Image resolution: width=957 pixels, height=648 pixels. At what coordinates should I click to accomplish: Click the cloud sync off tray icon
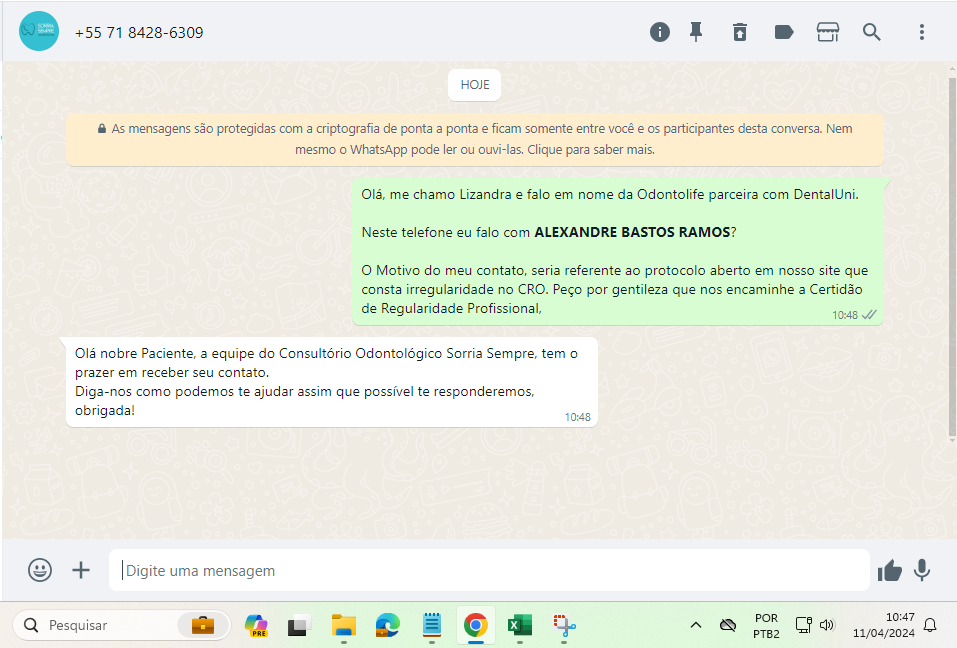(x=728, y=625)
